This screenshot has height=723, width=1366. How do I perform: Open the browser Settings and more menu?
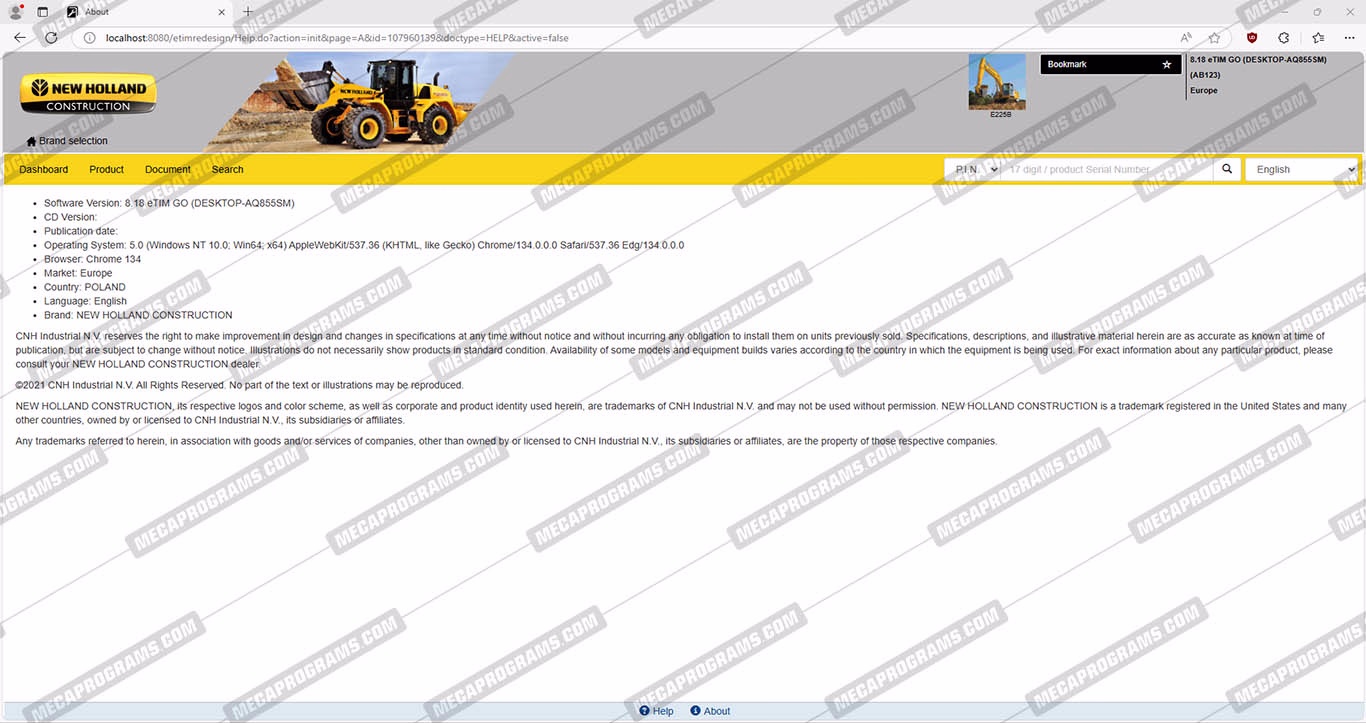1349,38
